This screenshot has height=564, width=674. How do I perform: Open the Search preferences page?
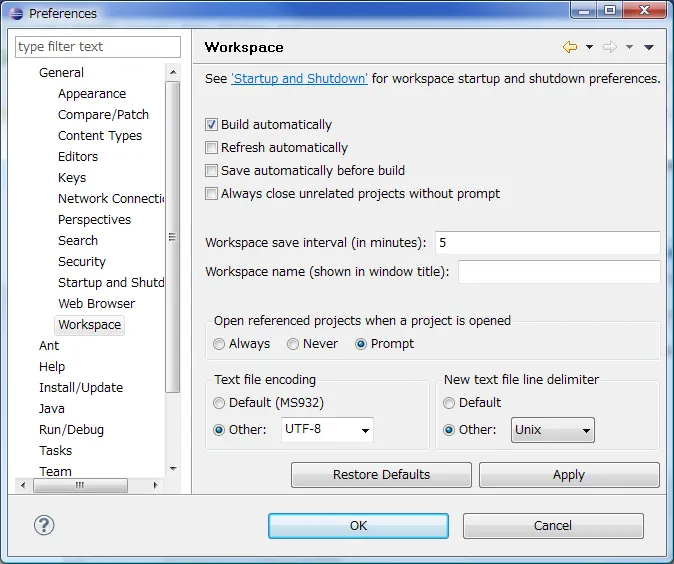click(78, 241)
